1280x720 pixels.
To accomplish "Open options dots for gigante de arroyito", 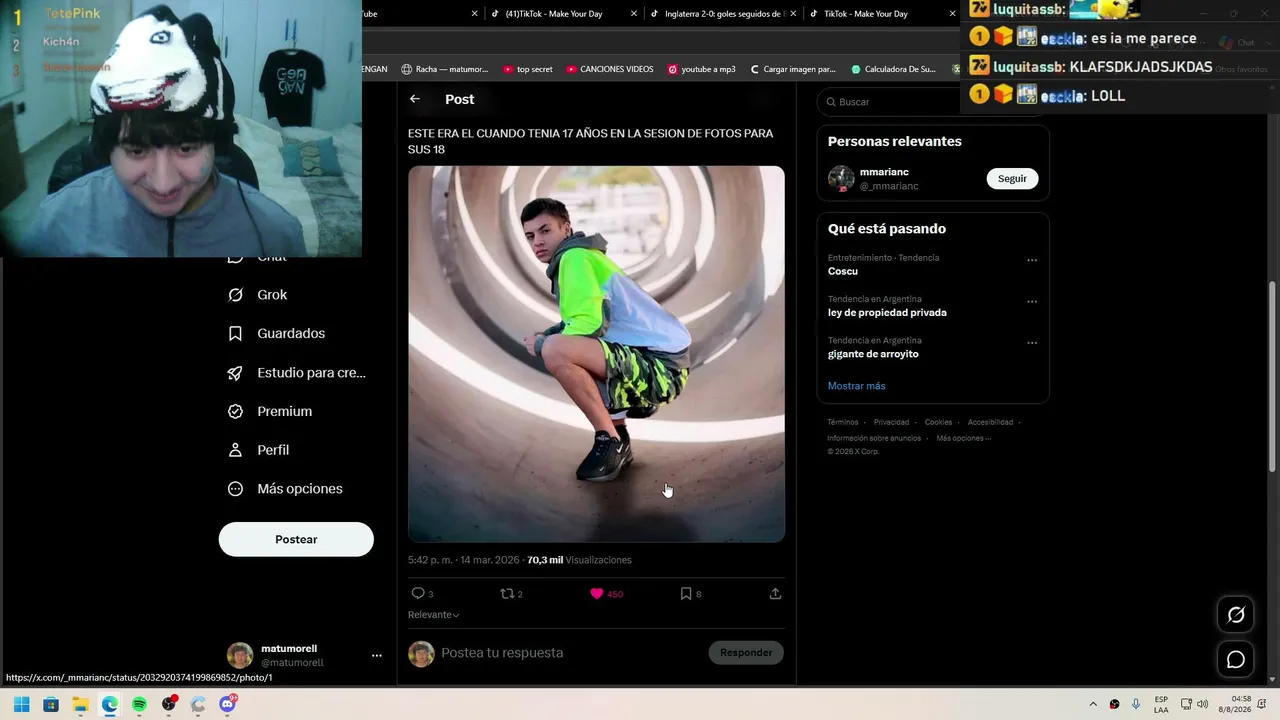I will pyautogui.click(x=1032, y=343).
